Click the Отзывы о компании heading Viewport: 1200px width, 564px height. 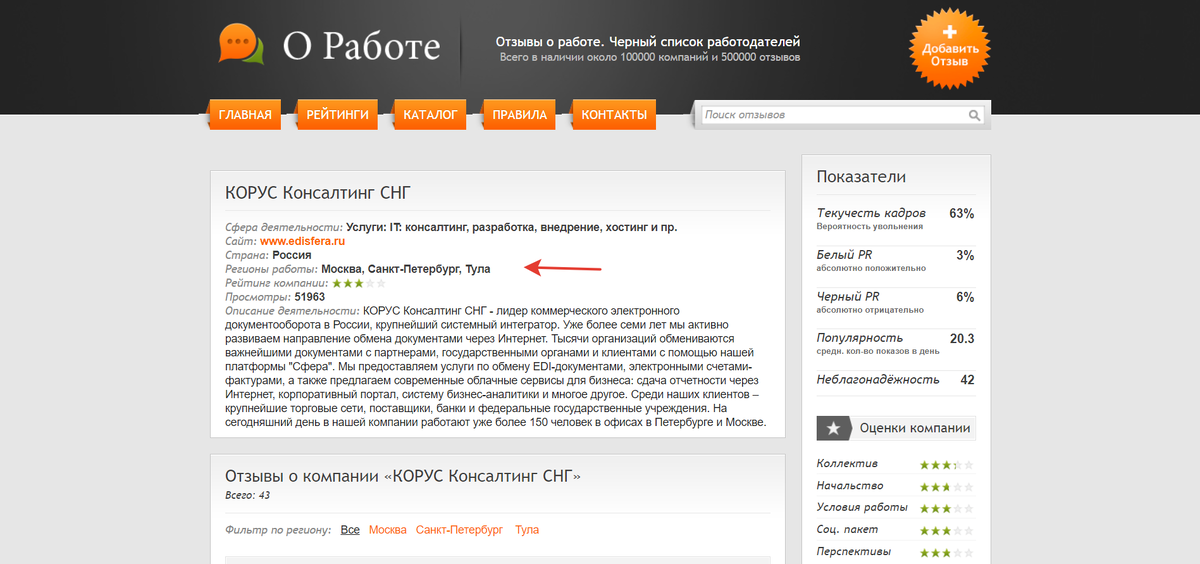[403, 476]
